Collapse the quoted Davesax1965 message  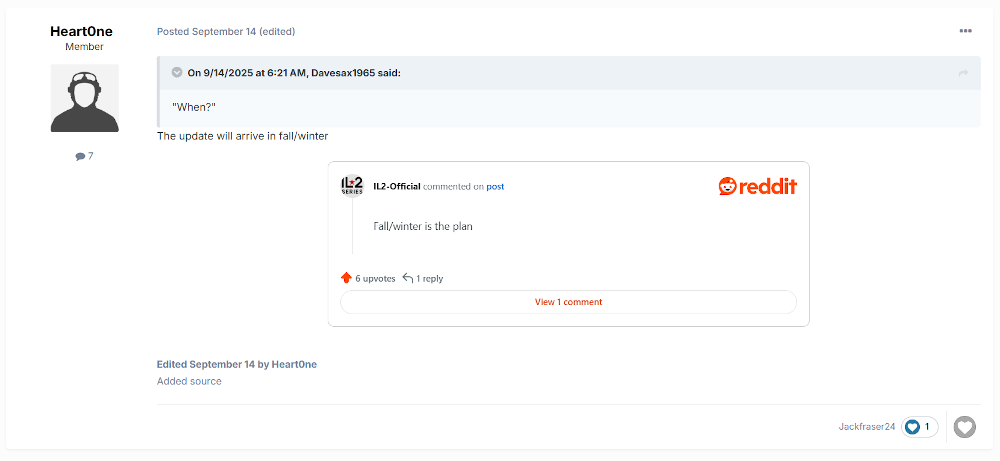177,72
